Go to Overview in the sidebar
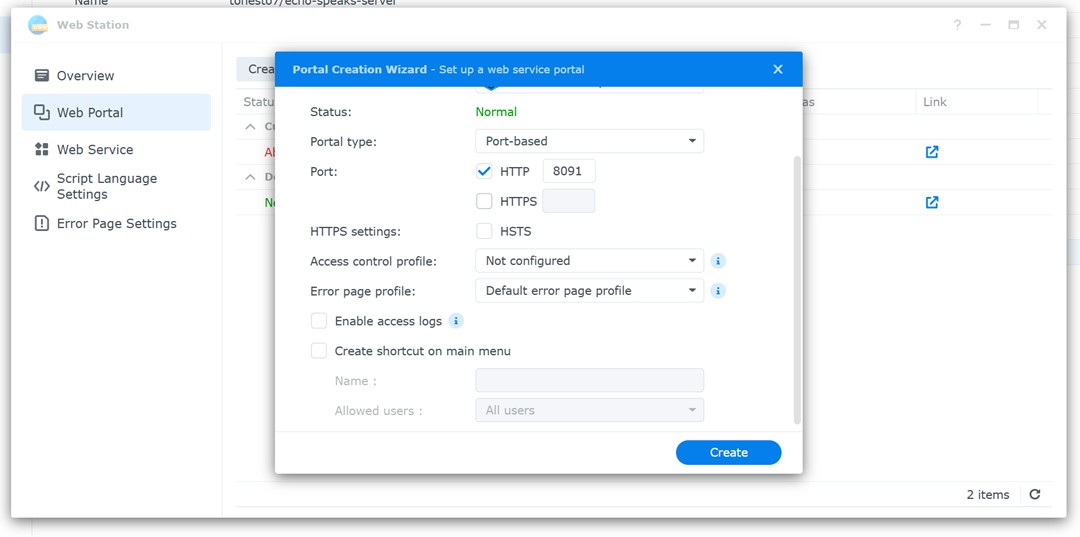 [x=85, y=76]
